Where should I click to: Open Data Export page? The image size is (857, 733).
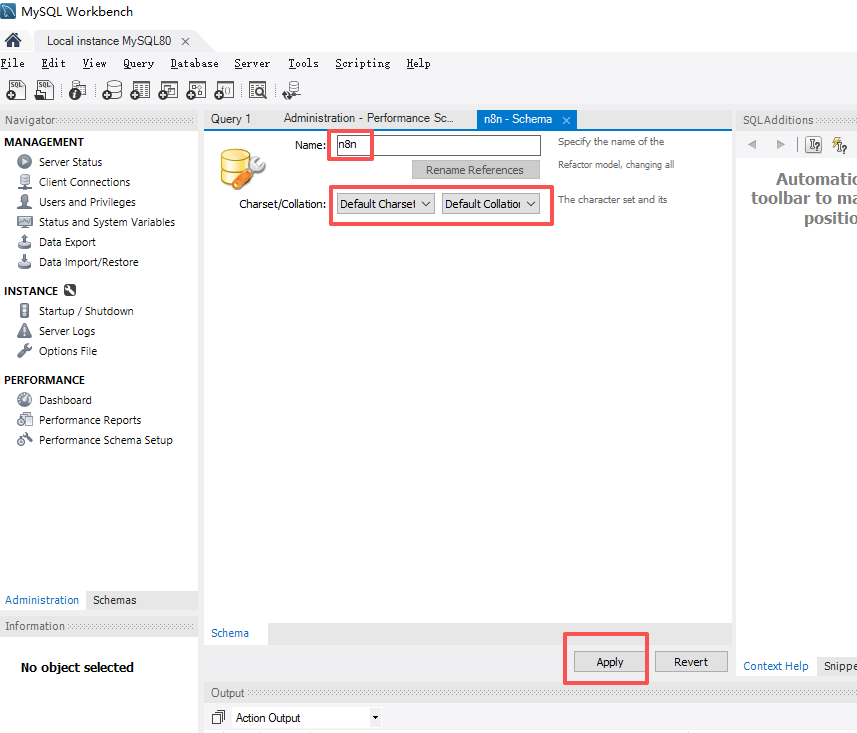click(x=67, y=242)
